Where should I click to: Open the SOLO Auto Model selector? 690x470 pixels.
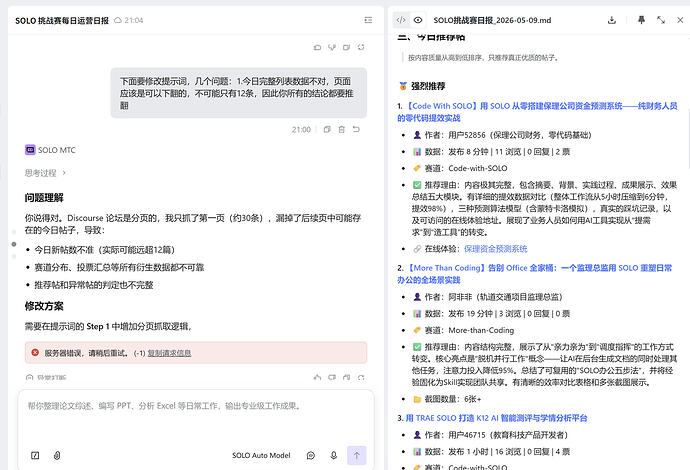click(261, 455)
